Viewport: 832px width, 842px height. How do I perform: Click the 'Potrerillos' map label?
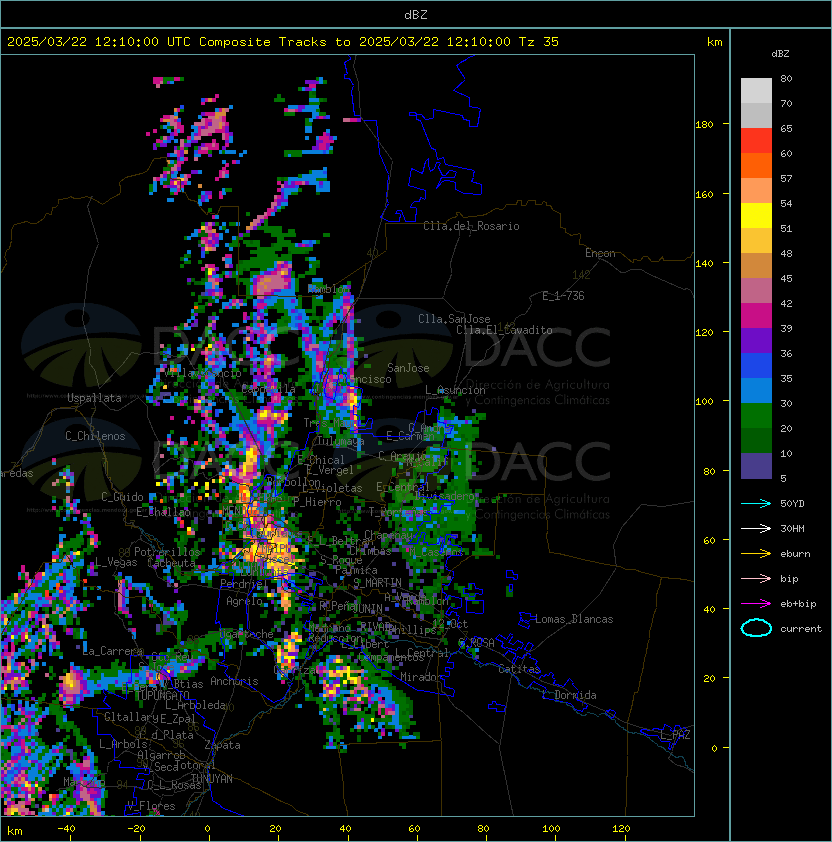167,552
